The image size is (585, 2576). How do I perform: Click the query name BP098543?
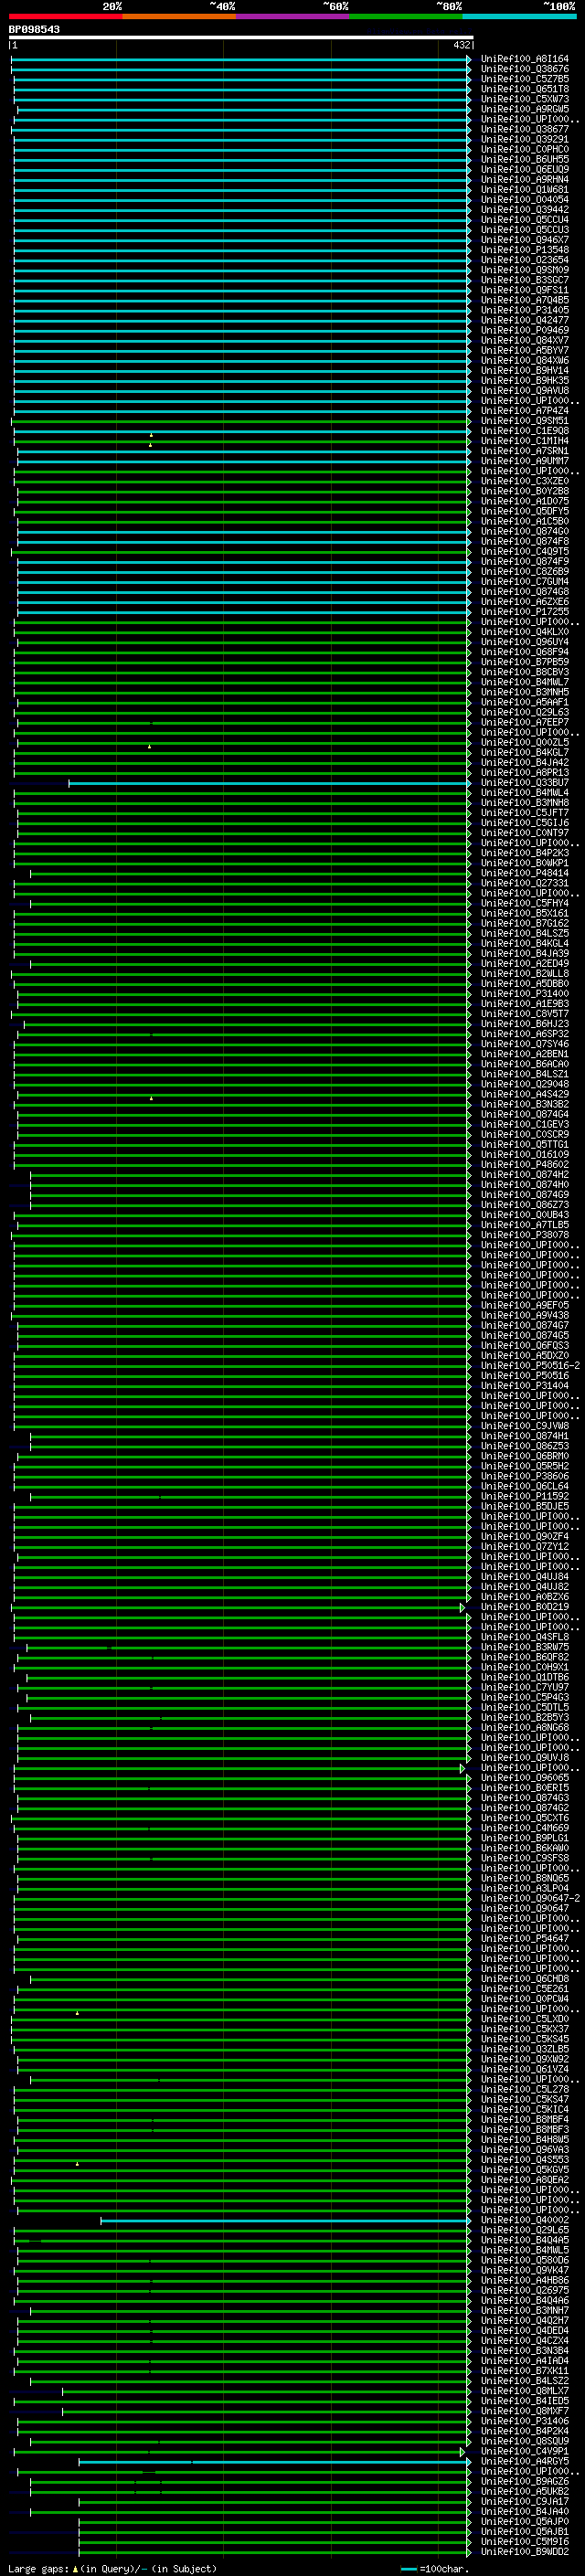34,30
